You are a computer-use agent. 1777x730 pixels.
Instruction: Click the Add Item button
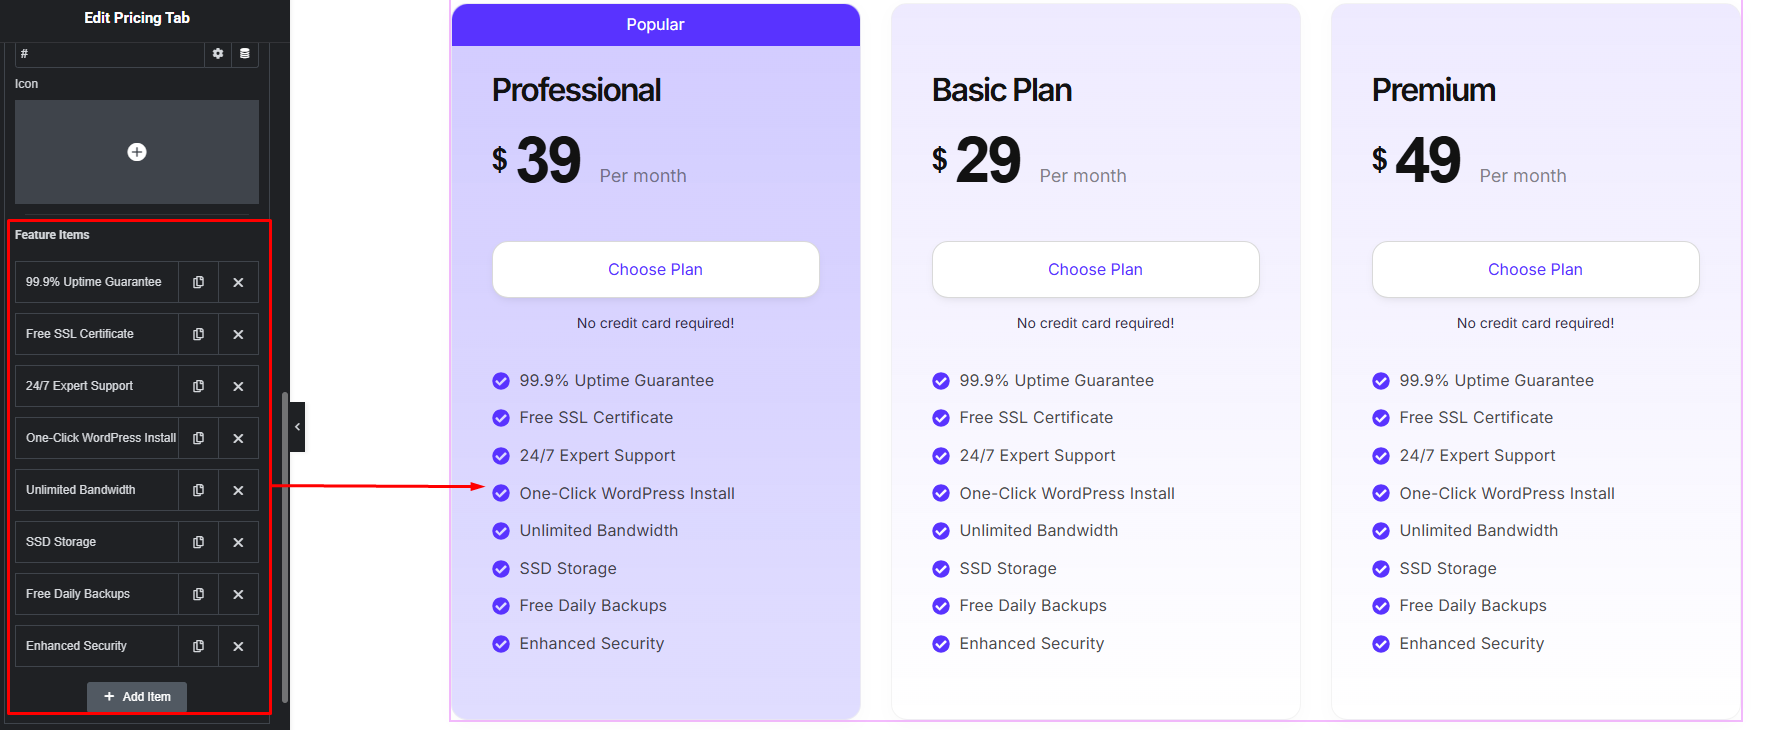coord(137,697)
